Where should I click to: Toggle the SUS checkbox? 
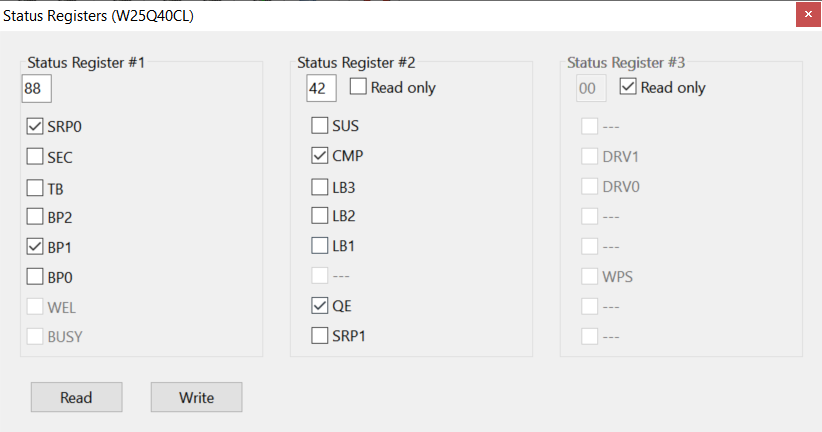point(320,126)
